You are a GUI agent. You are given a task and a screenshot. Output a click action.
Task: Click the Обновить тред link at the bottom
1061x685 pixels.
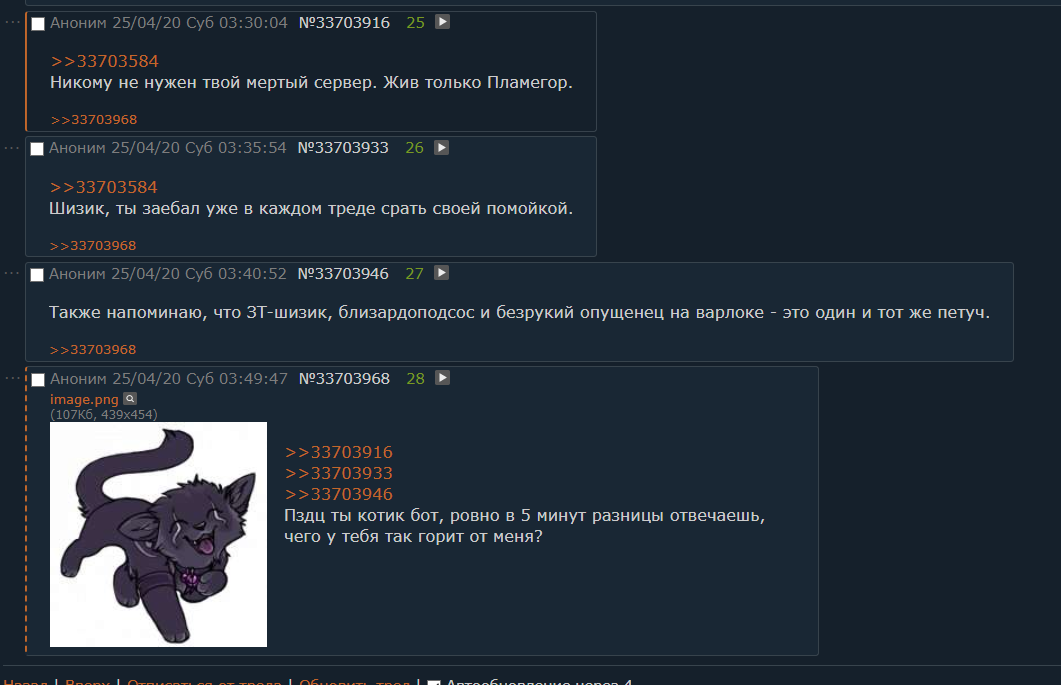click(354, 682)
